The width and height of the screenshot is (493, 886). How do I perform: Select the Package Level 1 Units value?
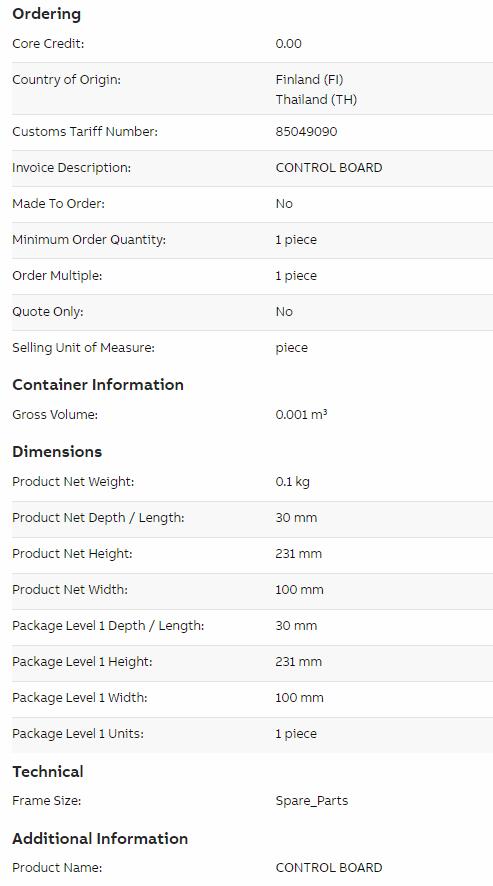tap(296, 734)
